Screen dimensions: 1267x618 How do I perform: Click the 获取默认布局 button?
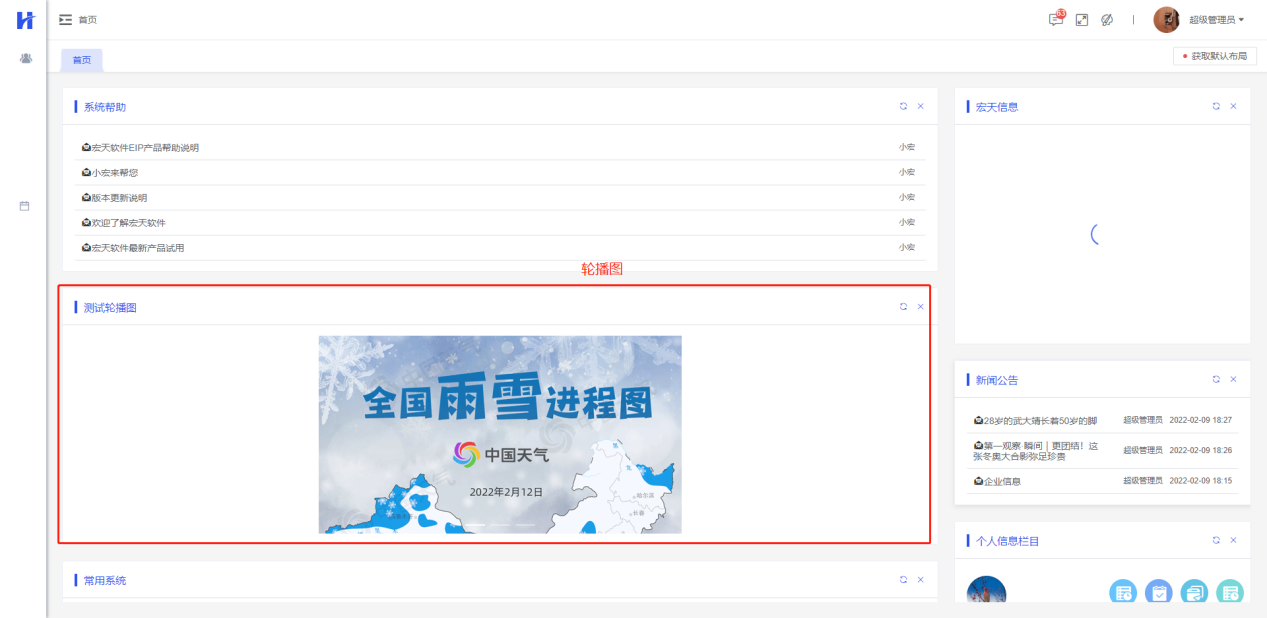(x=1215, y=56)
